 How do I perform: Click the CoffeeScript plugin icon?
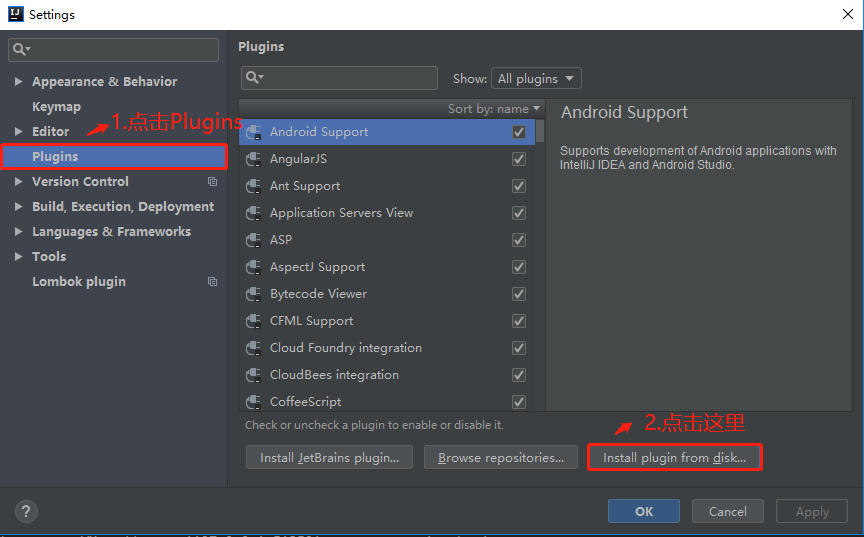253,402
